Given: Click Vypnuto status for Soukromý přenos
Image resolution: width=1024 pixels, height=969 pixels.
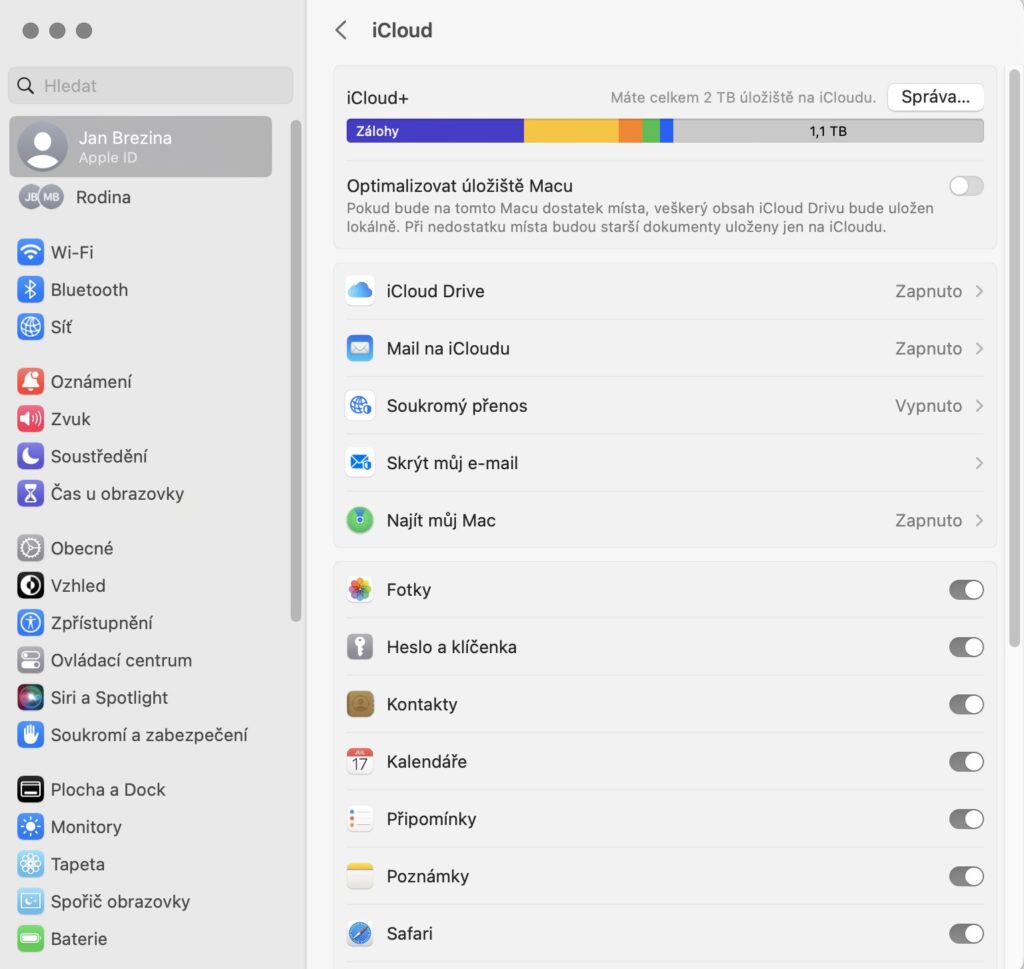Looking at the screenshot, I should (x=928, y=405).
